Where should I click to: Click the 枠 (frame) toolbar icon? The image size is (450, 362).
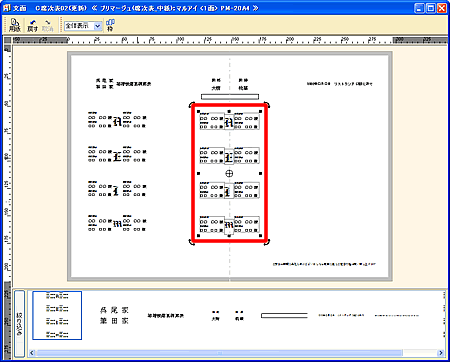pos(110,25)
